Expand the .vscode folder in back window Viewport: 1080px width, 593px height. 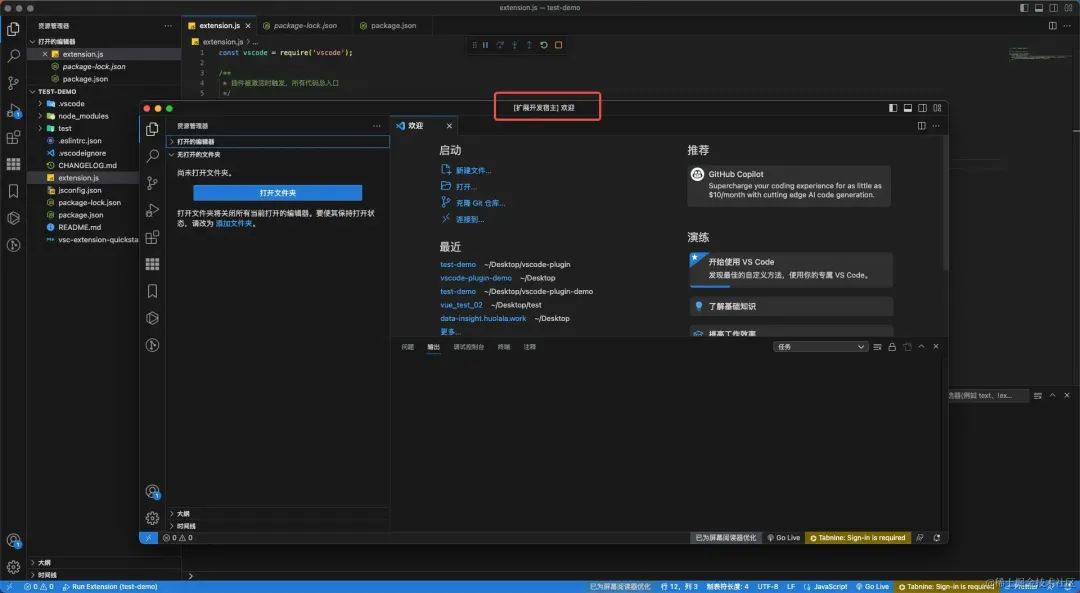click(x=104, y=103)
